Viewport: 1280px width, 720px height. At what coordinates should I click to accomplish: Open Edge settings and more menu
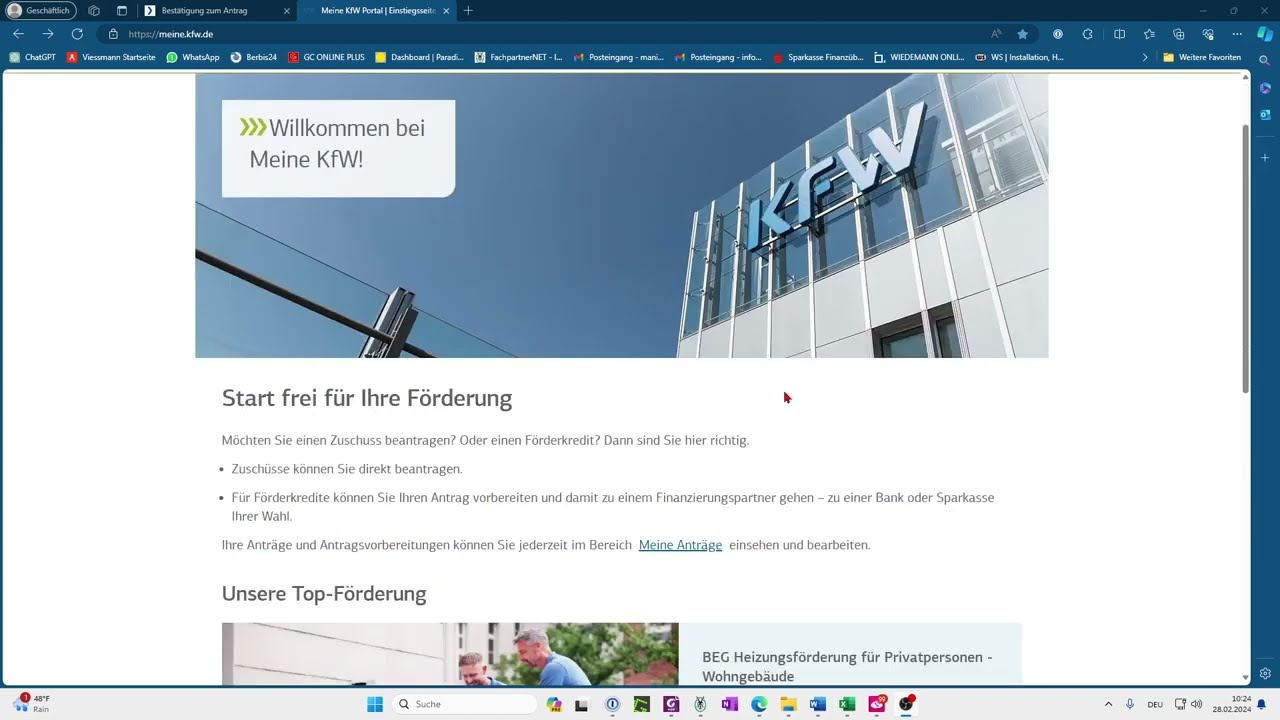[1237, 34]
